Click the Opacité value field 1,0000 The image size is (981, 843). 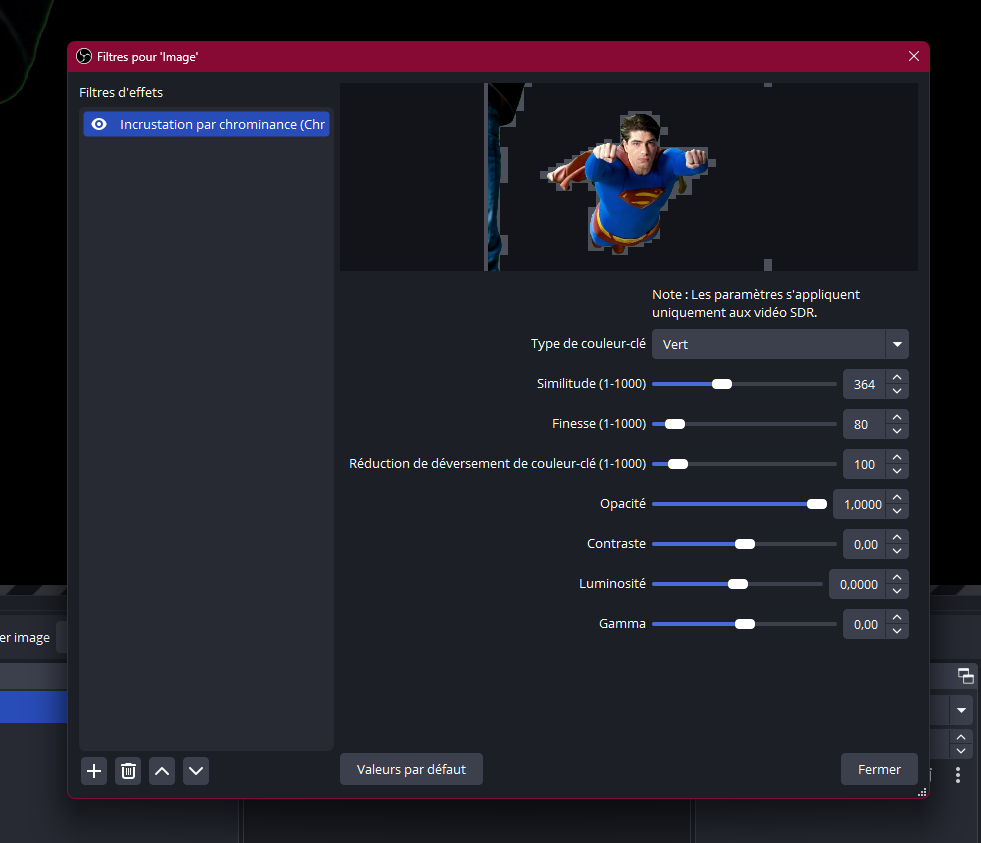(860, 504)
